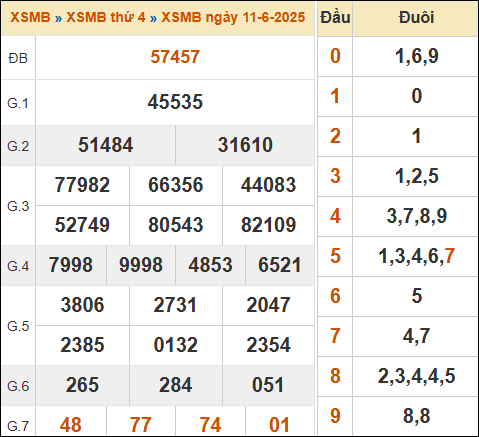Click G.4 number 6521
Viewport: 479px width, 437px height.
pos(280,265)
